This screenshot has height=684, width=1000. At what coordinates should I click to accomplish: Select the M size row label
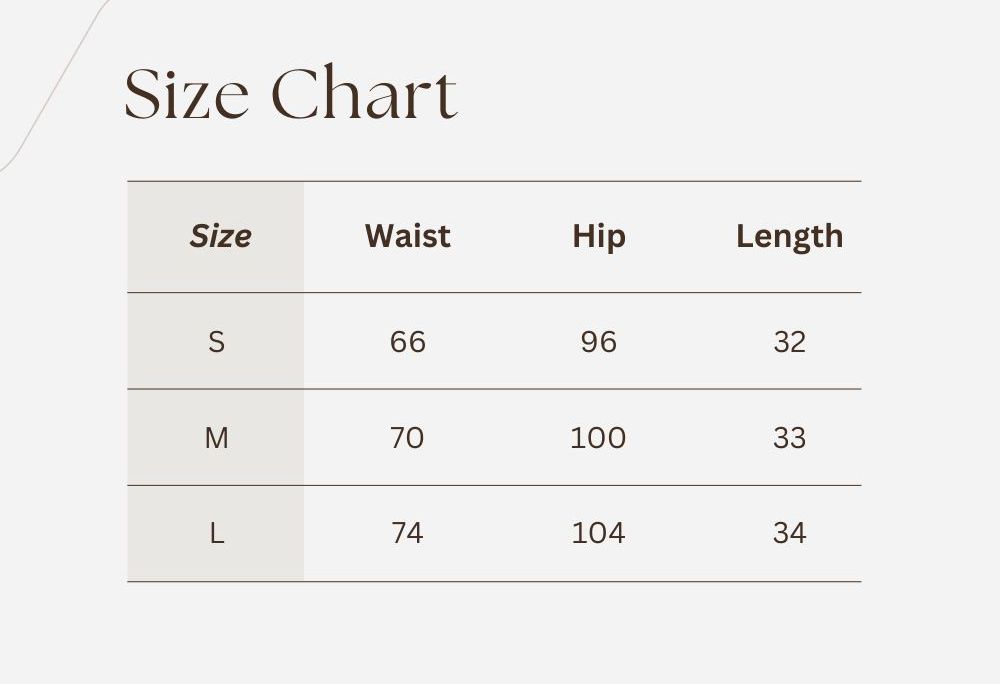(216, 438)
